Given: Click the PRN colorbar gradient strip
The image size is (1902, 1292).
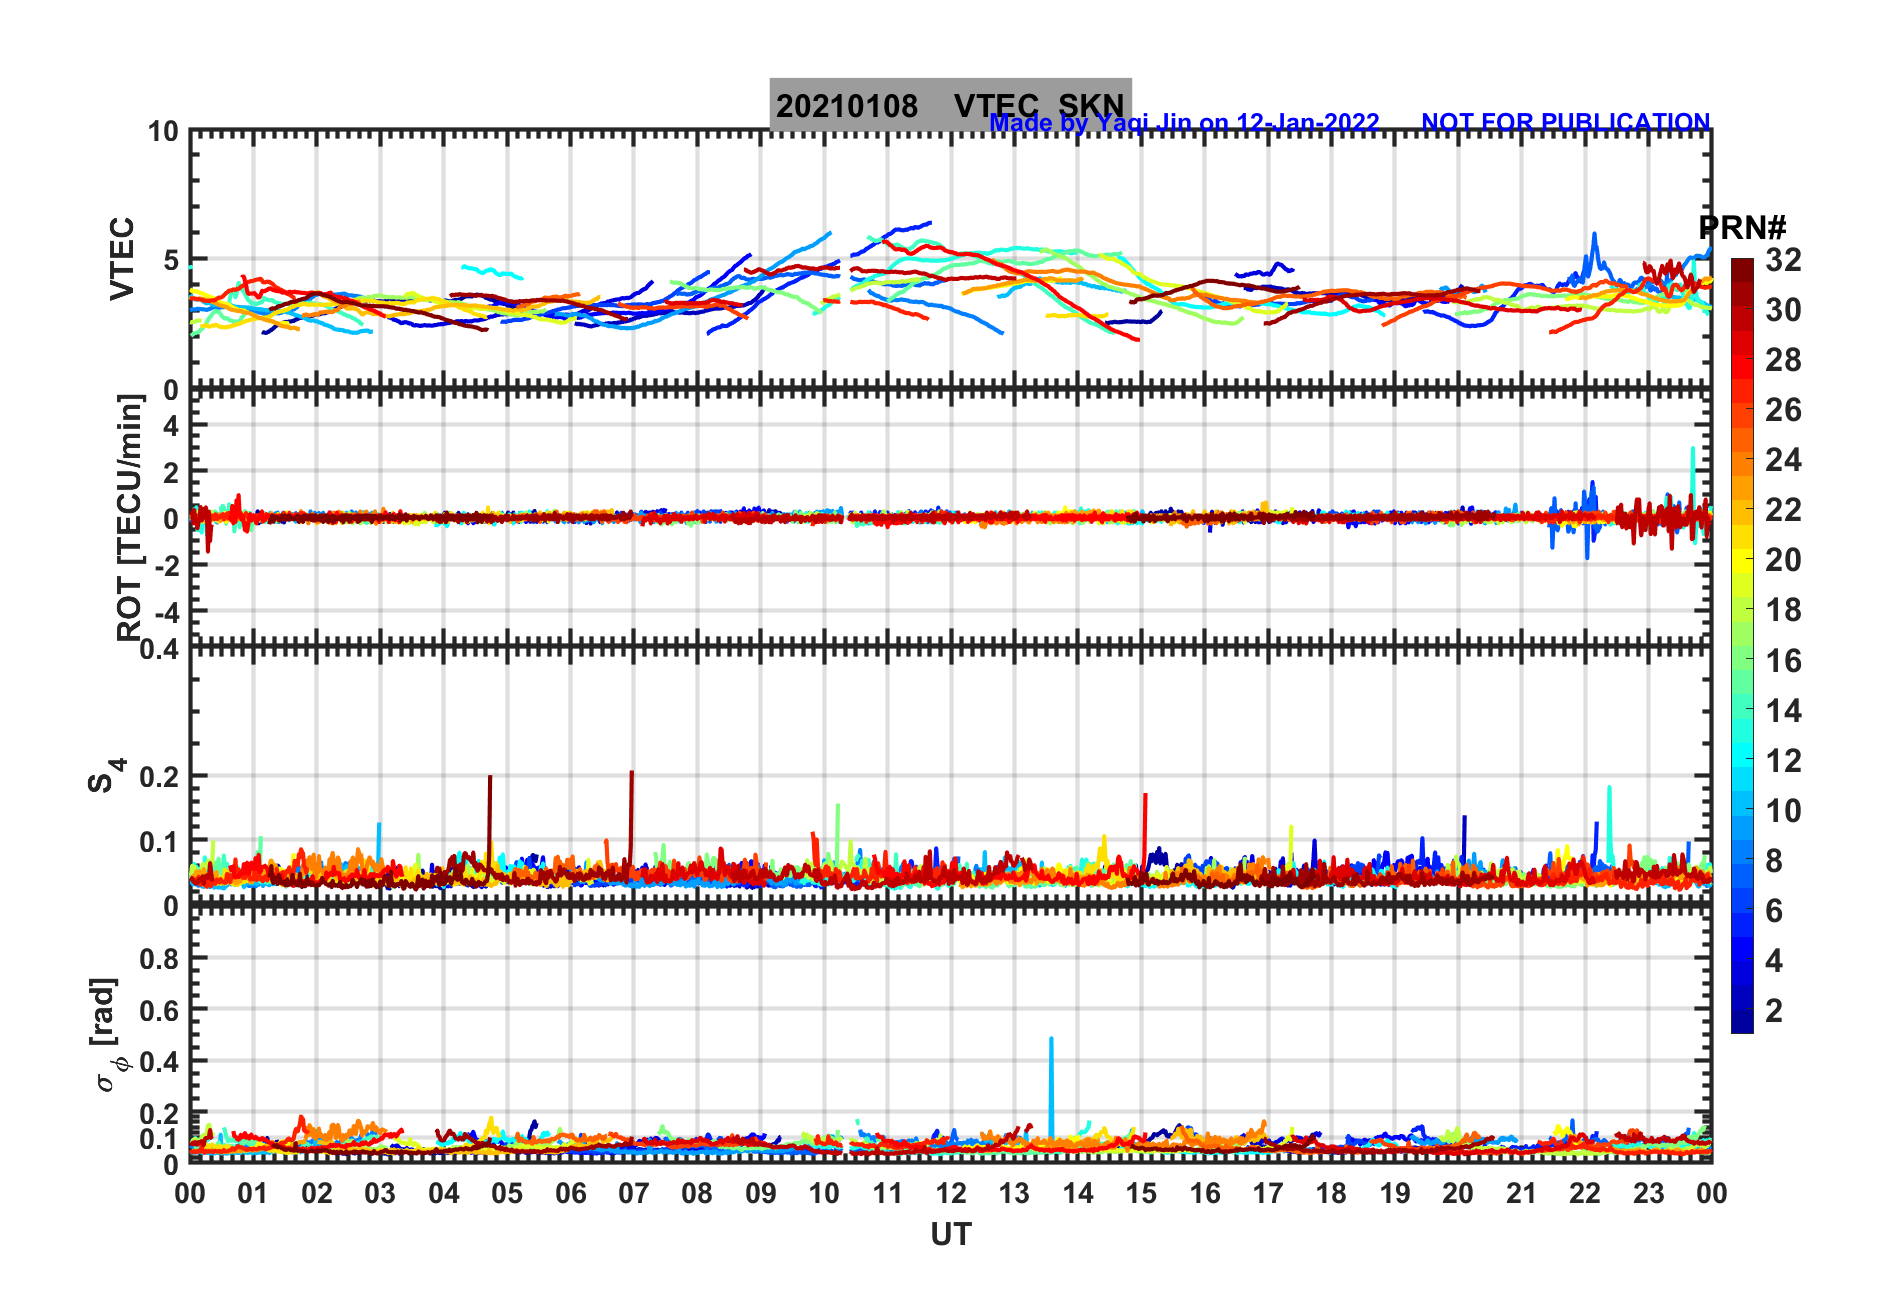Looking at the screenshot, I should click(1742, 646).
